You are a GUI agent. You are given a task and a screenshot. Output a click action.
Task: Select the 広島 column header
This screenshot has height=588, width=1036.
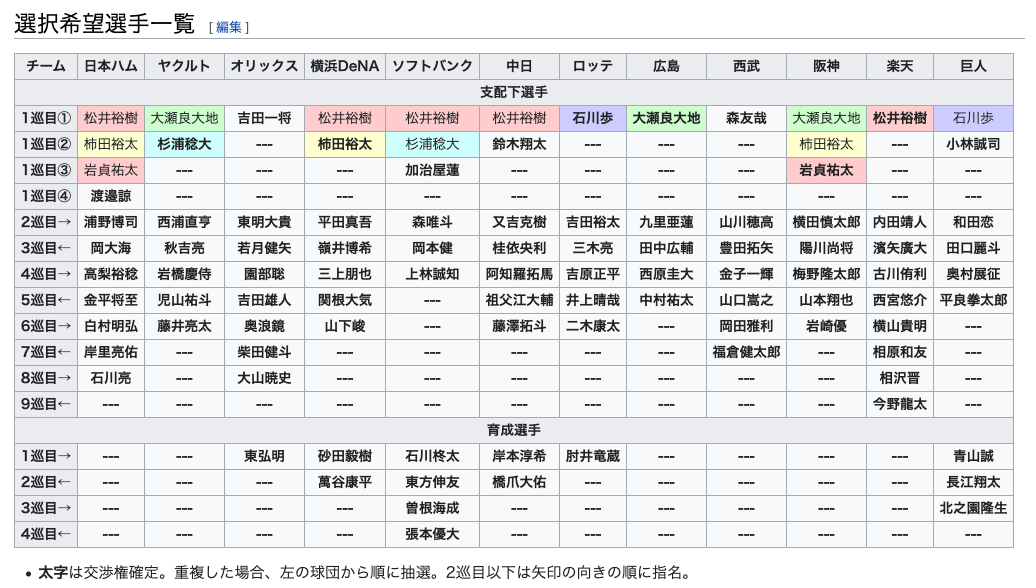(x=666, y=66)
